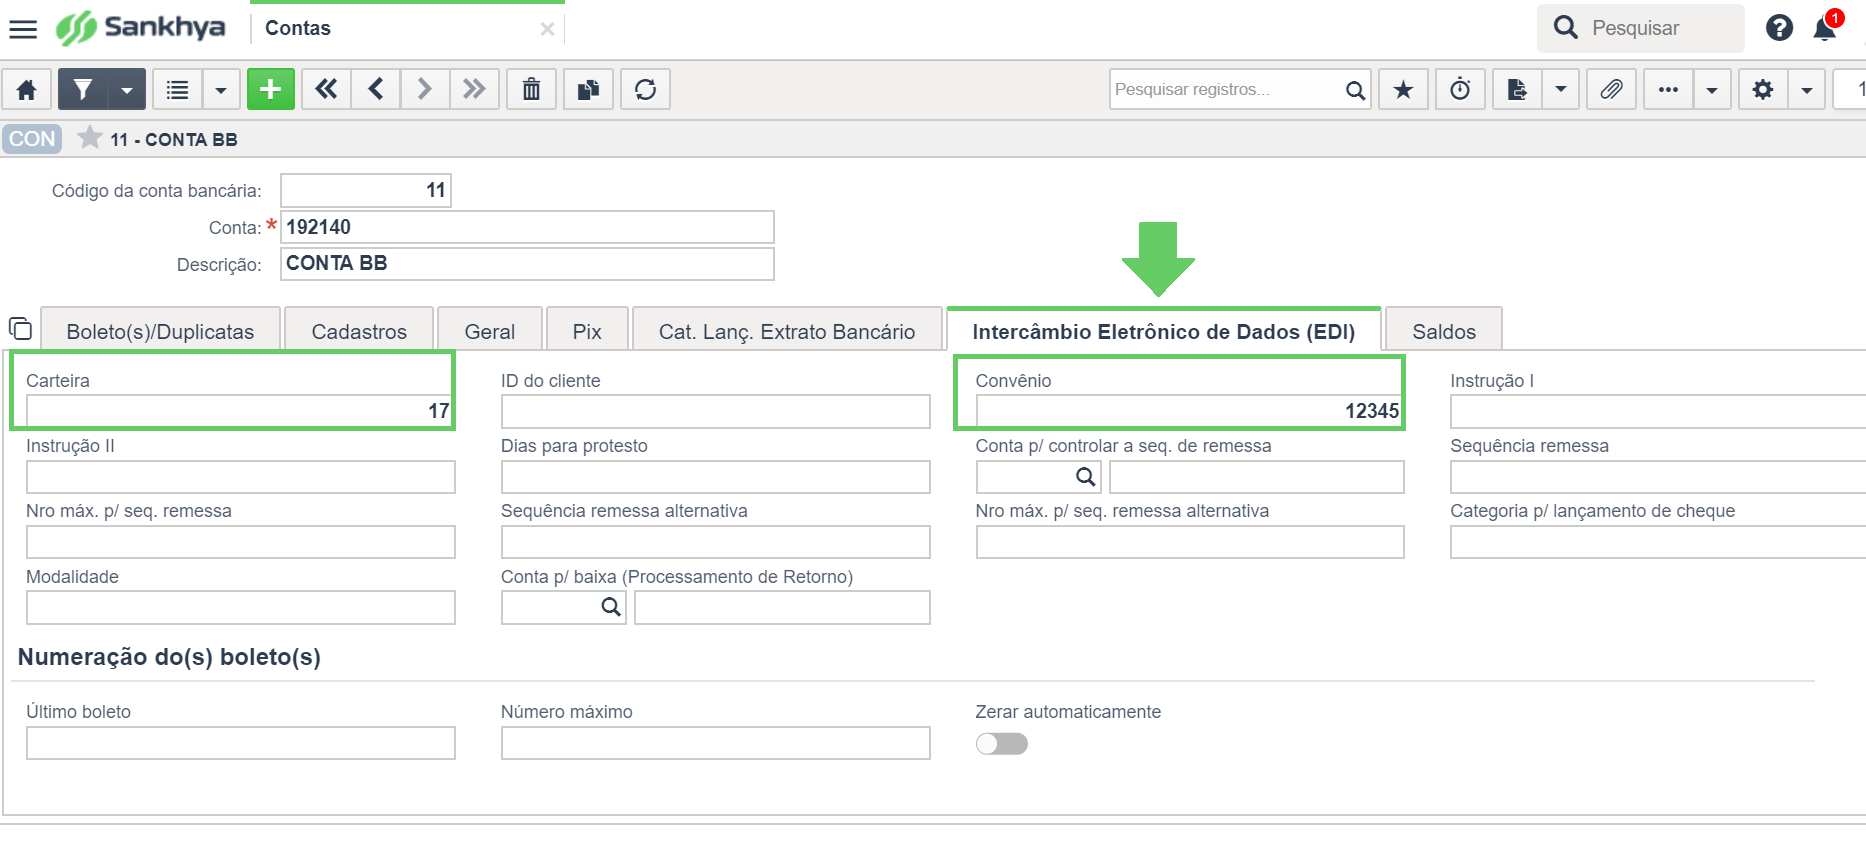Open the hamburger main menu
Viewport: 1866px width, 841px height.
point(23,29)
